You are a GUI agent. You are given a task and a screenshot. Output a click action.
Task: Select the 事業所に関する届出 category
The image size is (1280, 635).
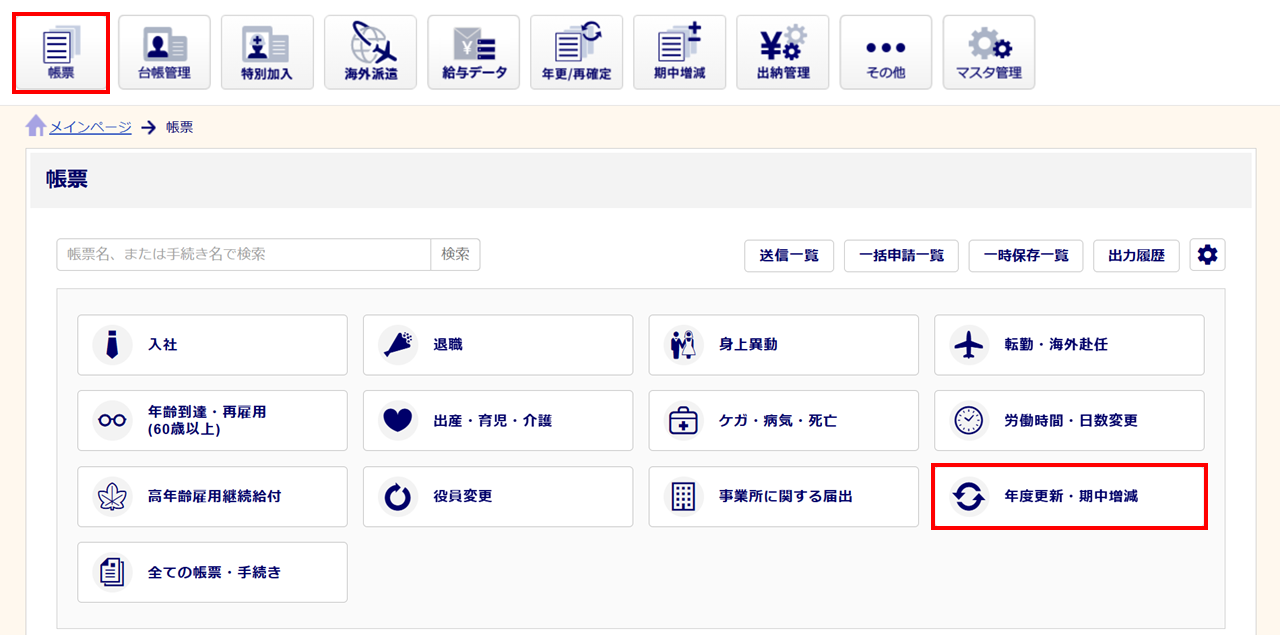tap(783, 497)
